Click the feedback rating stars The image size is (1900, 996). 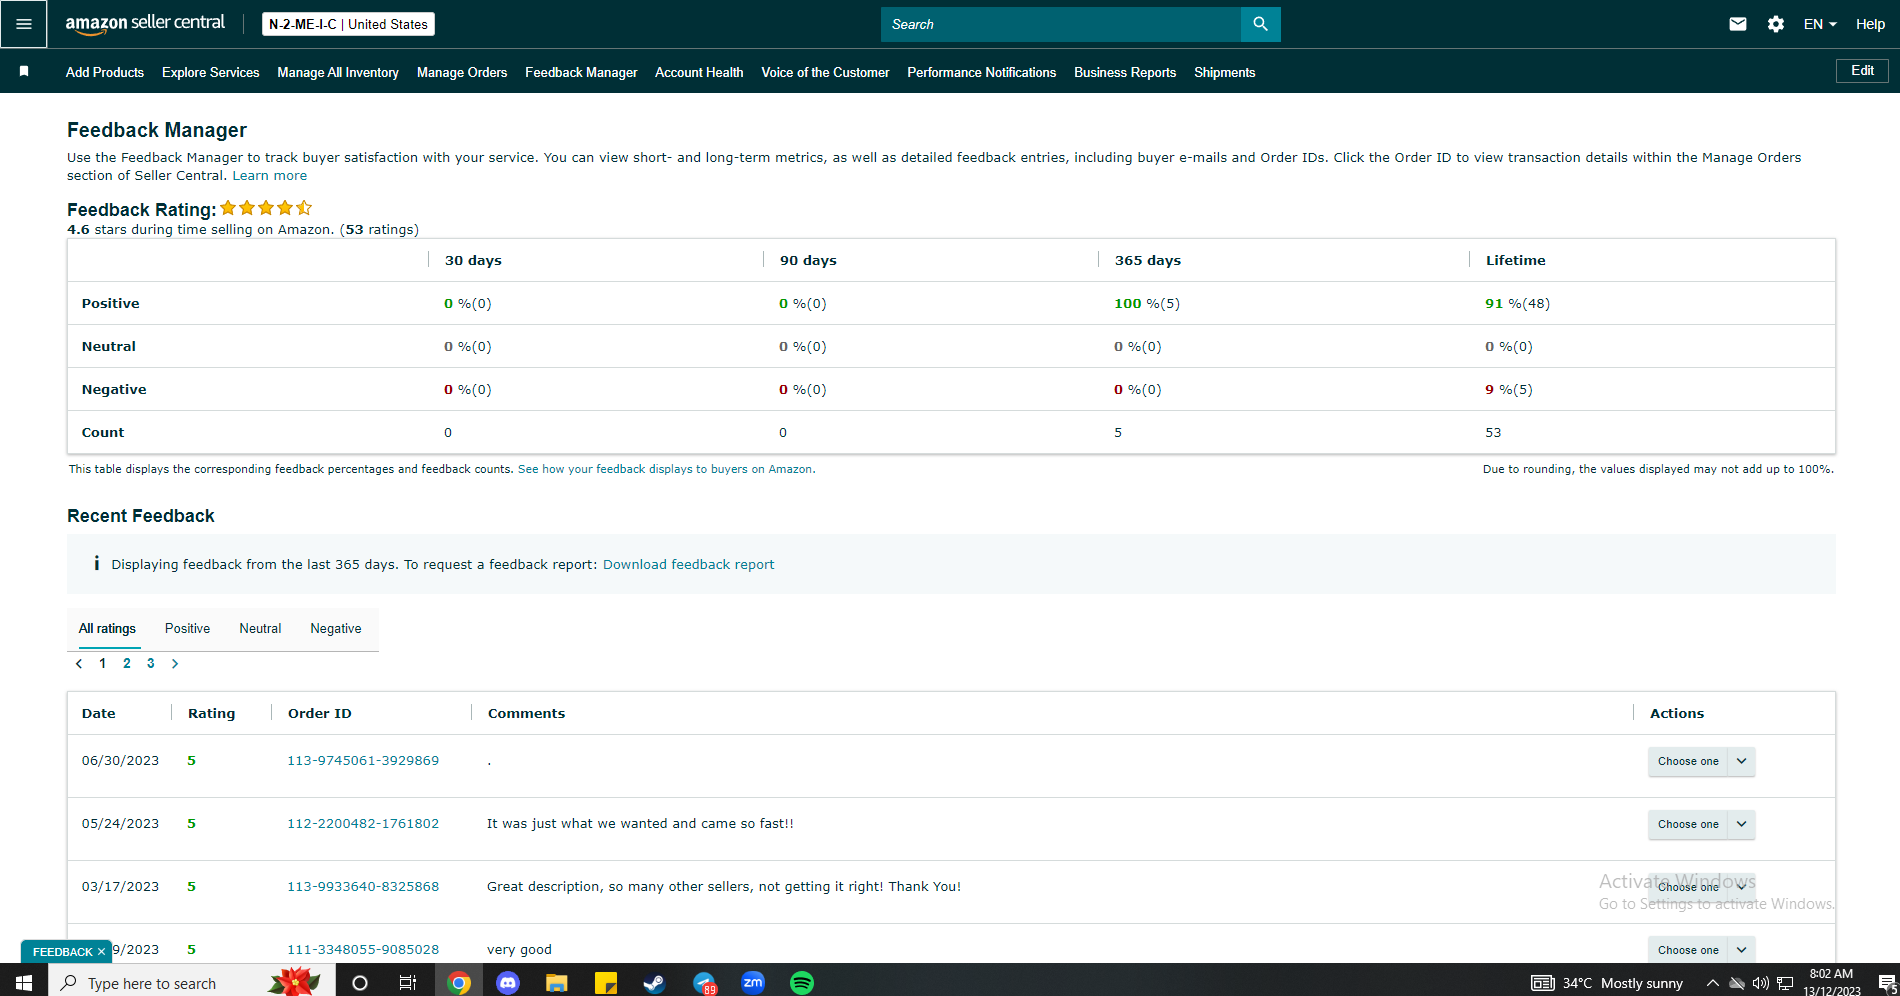click(266, 208)
